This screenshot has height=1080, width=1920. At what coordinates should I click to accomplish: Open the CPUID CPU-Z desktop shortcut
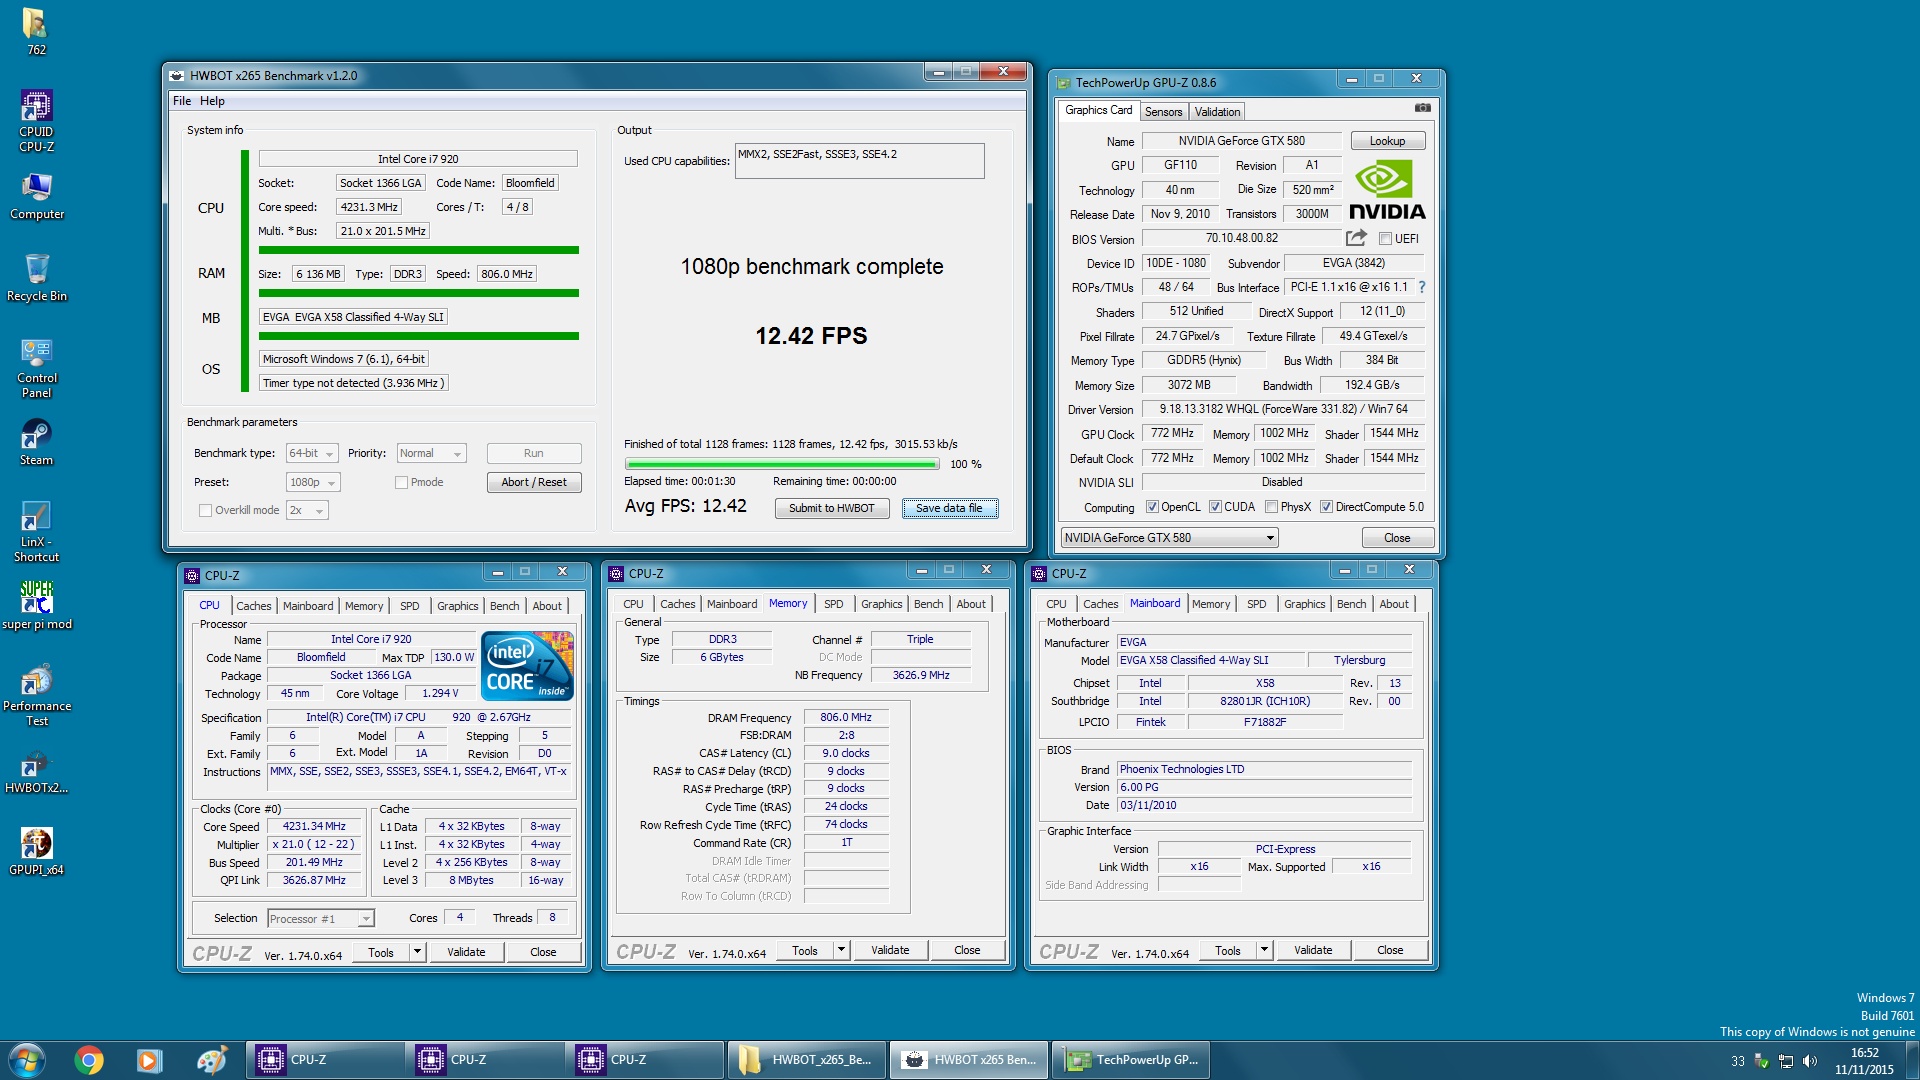tap(36, 121)
